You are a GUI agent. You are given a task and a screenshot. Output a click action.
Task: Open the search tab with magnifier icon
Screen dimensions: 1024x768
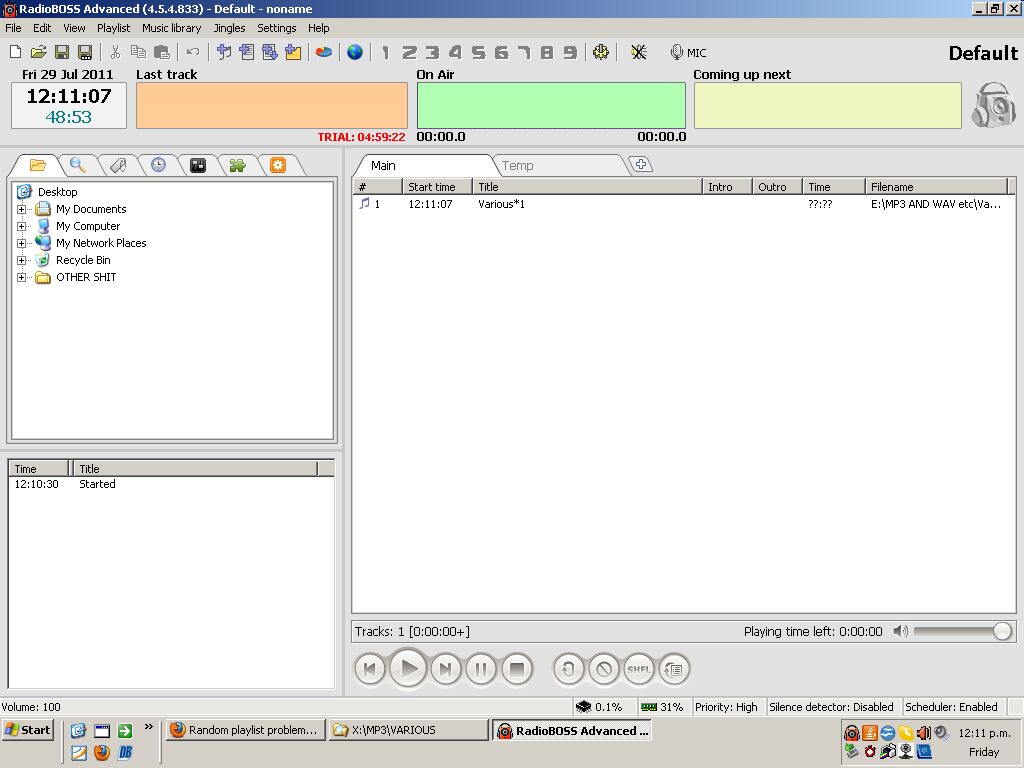pos(78,165)
